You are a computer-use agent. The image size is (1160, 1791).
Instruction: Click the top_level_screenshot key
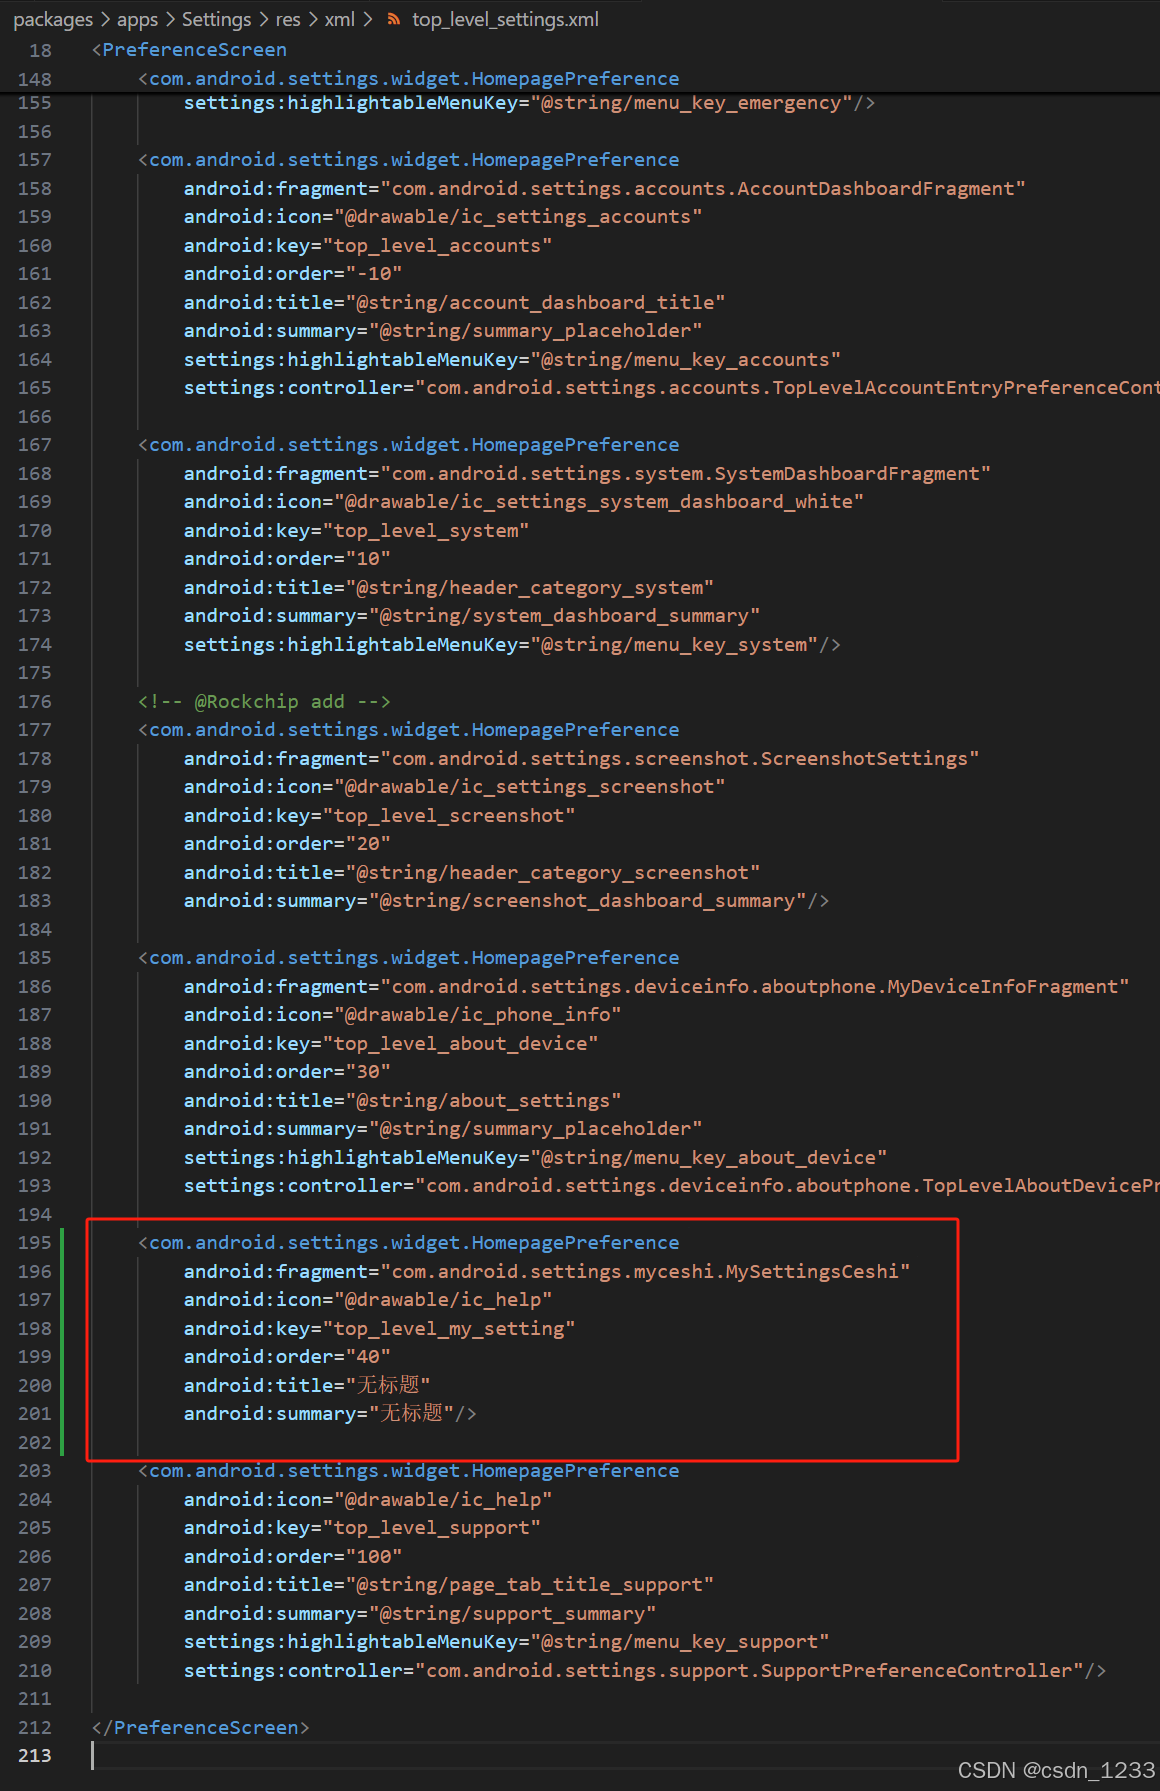pos(449,816)
